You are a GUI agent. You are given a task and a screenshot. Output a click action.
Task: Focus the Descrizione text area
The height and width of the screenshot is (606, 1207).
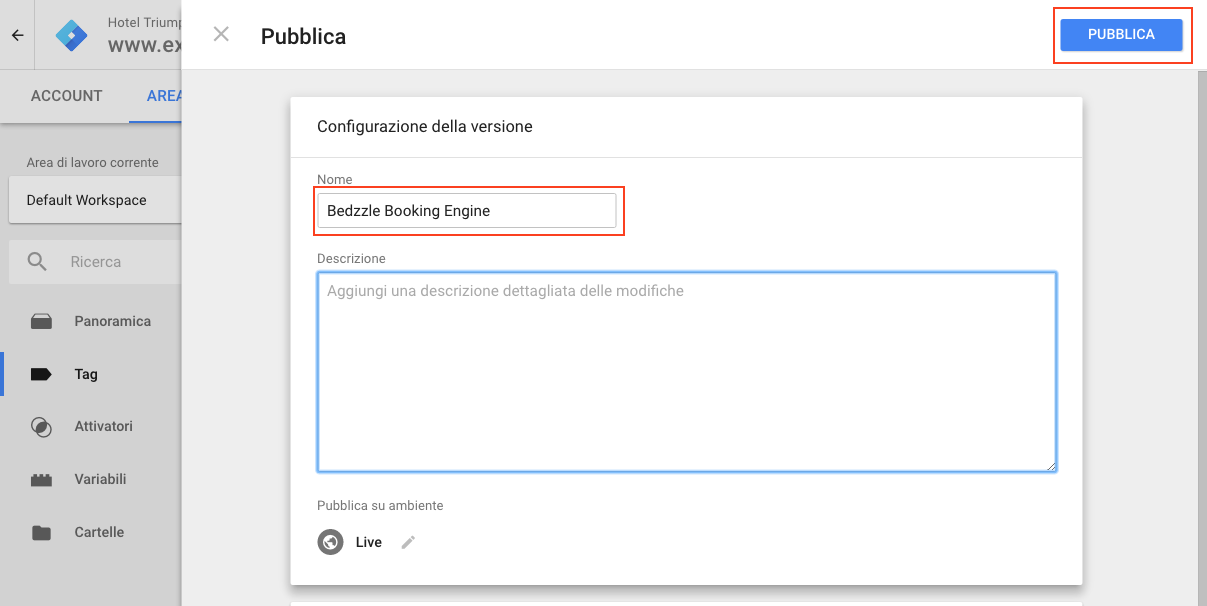tap(687, 372)
